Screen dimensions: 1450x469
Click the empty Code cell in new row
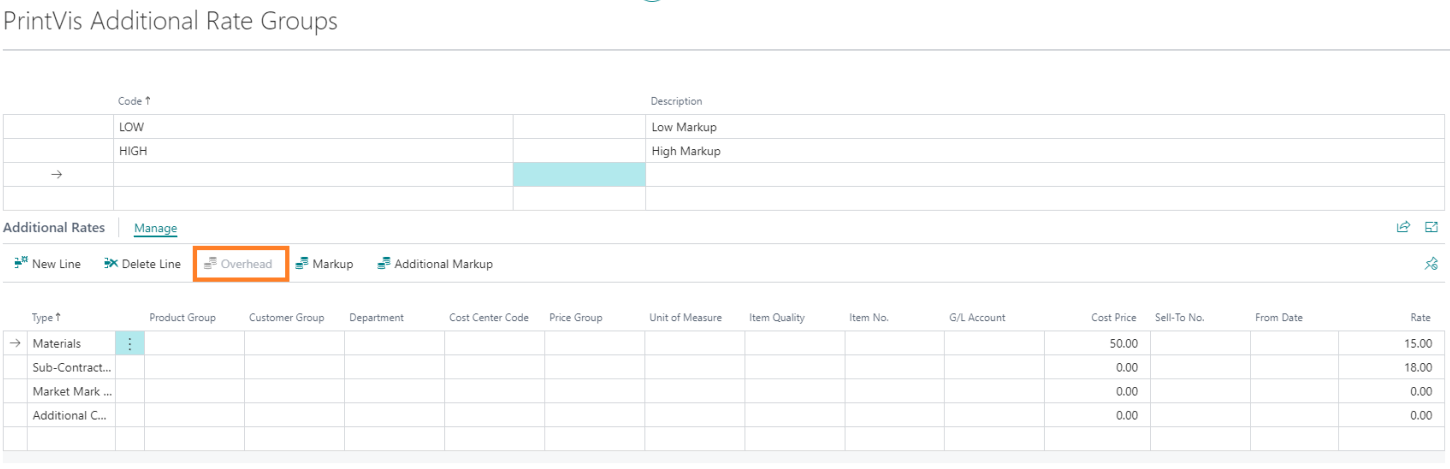click(x=313, y=175)
